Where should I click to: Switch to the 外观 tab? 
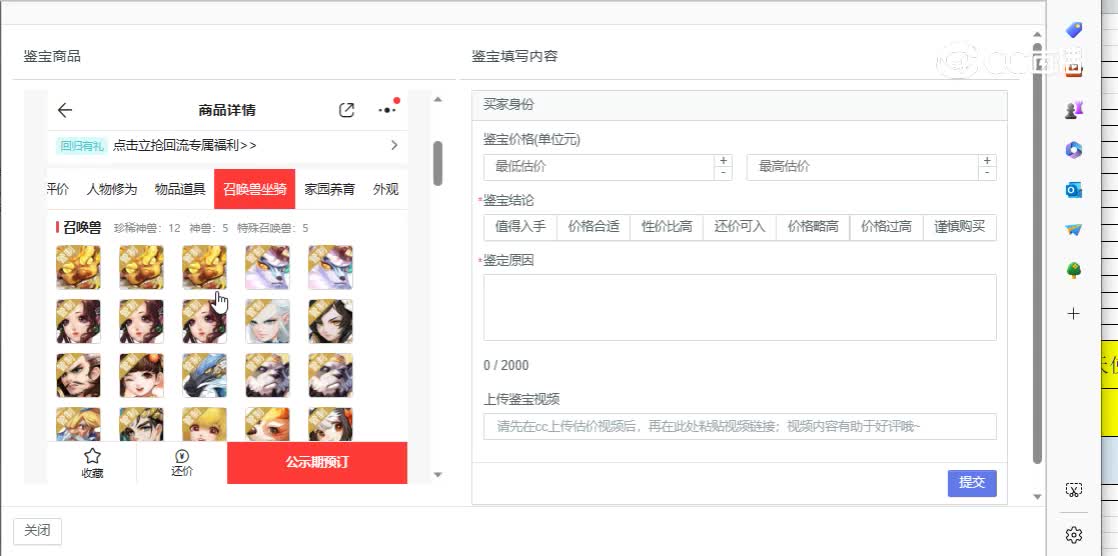coord(386,190)
